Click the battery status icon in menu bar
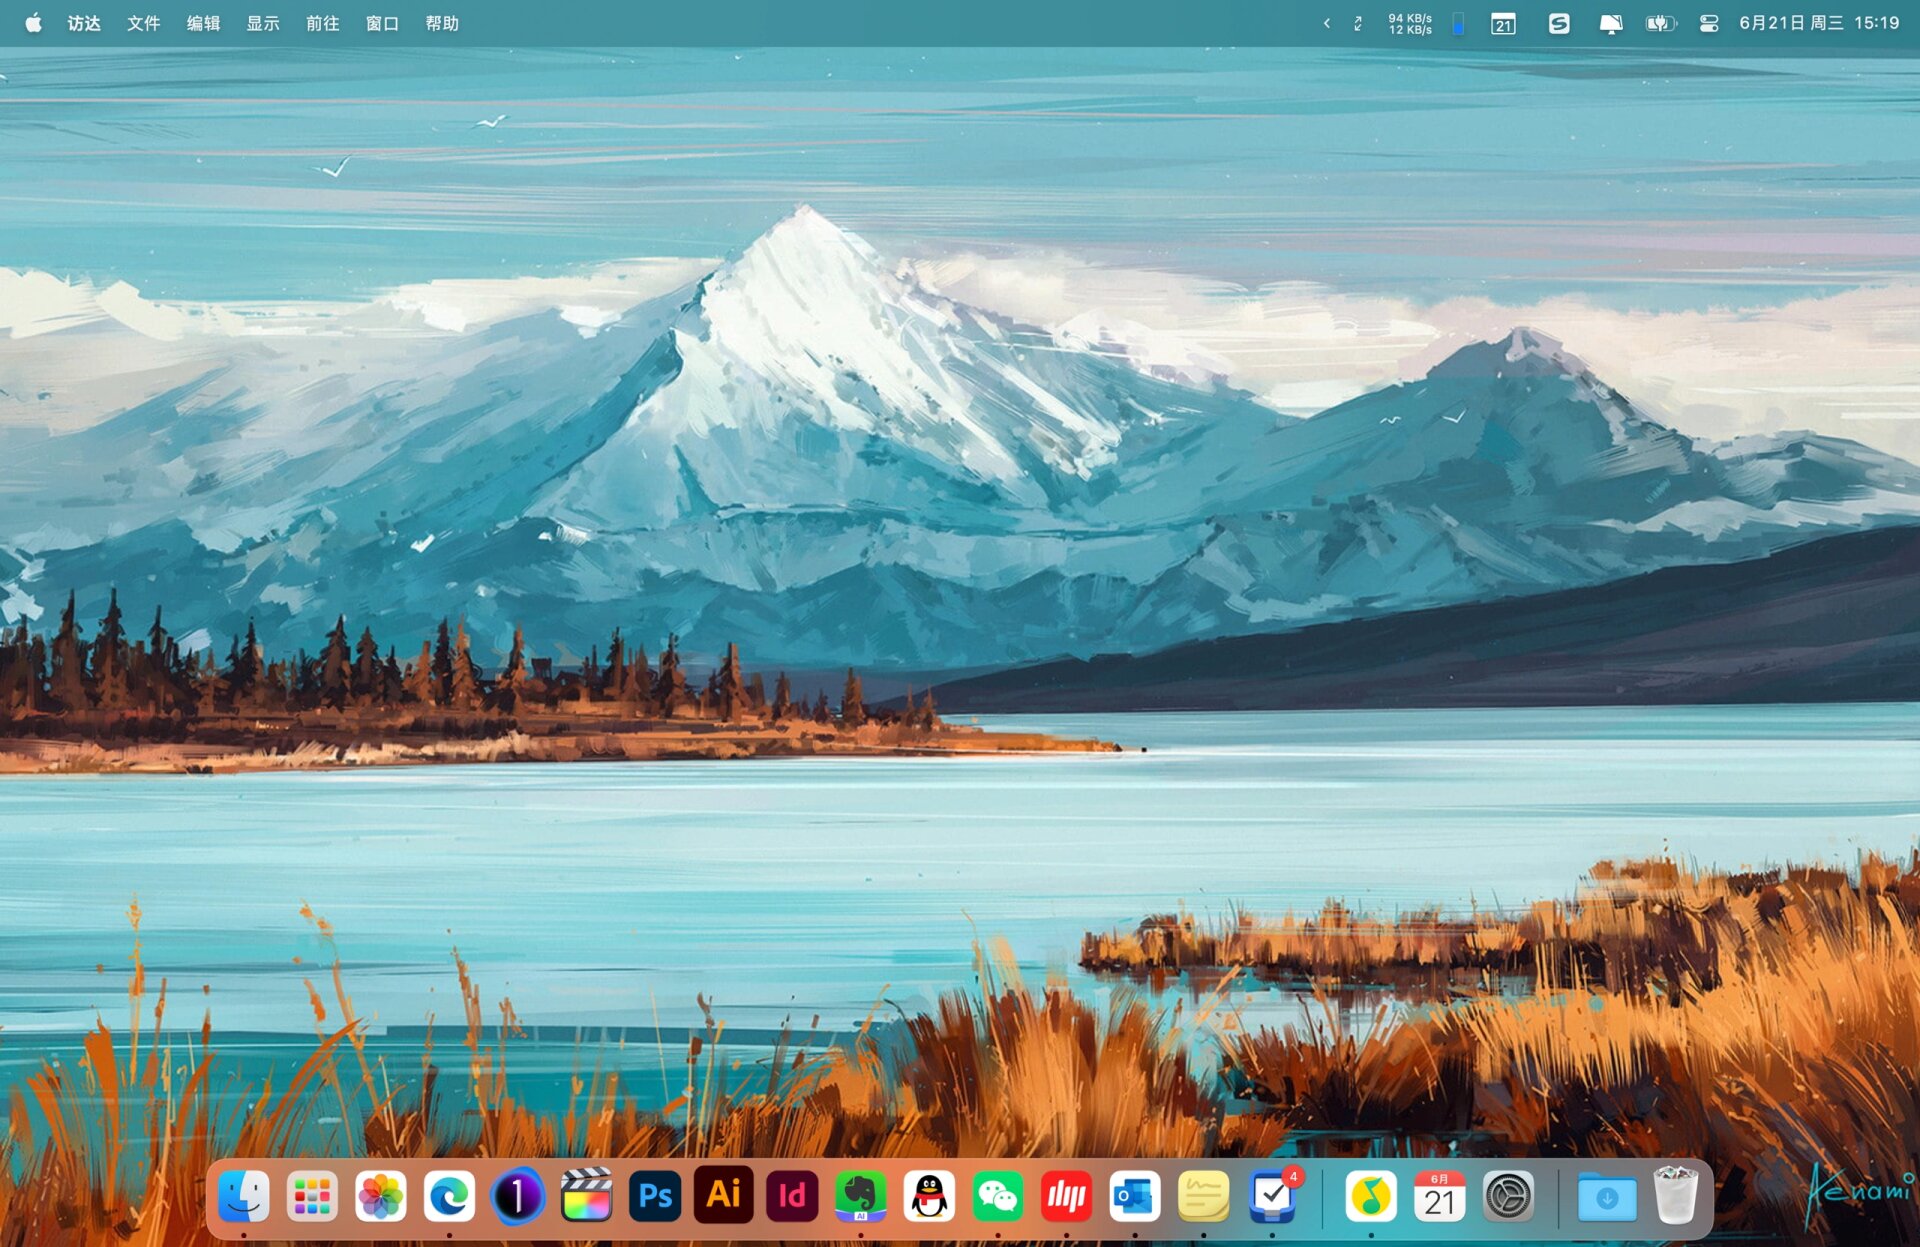Viewport: 1920px width, 1247px height. [1660, 22]
